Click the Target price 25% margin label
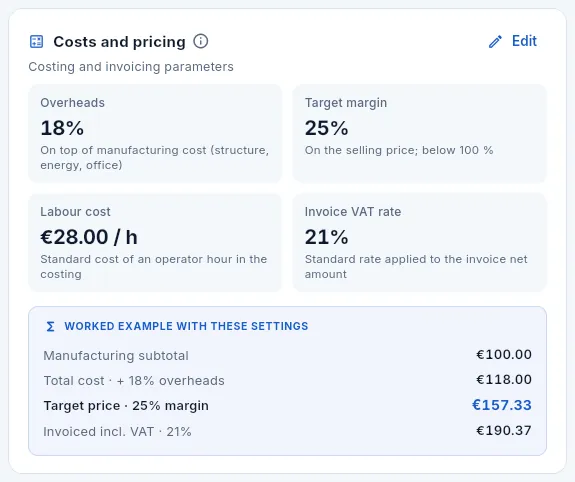575x482 pixels. coord(126,406)
